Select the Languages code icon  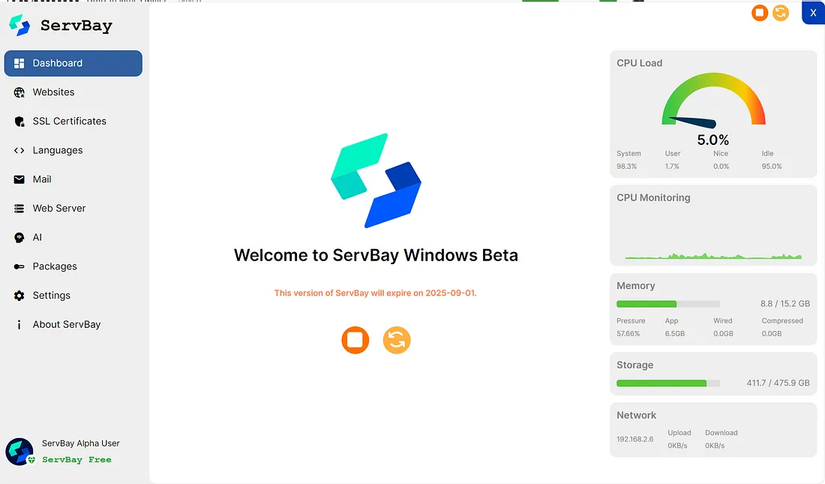click(19, 150)
